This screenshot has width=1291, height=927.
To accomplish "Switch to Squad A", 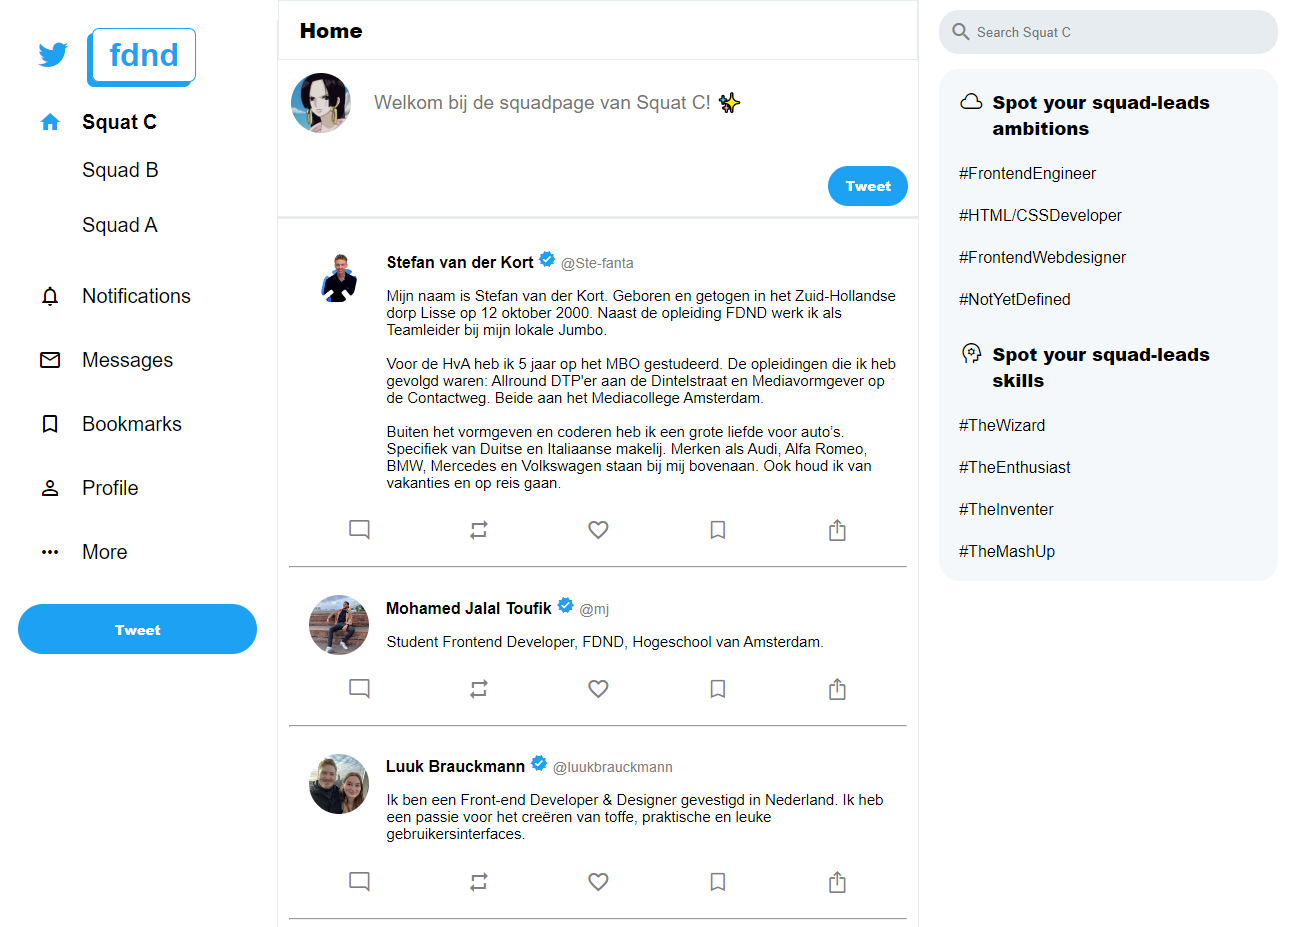I will (119, 225).
